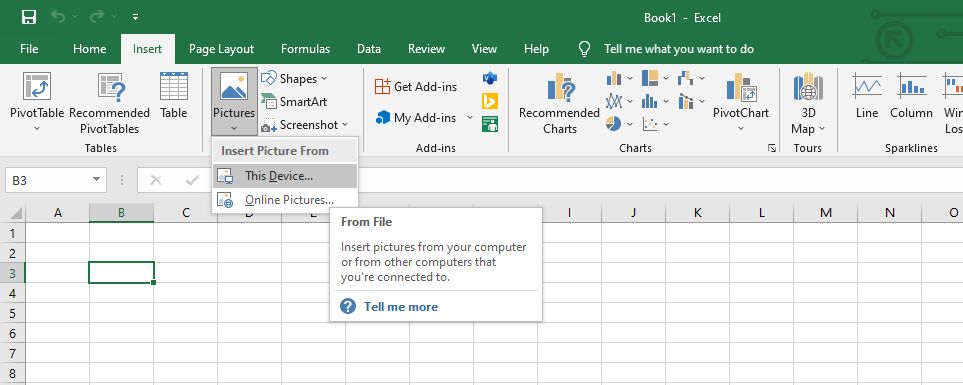Screen dimensions: 963x385
Task: Open the Screenshot dropdown
Action: click(x=305, y=125)
